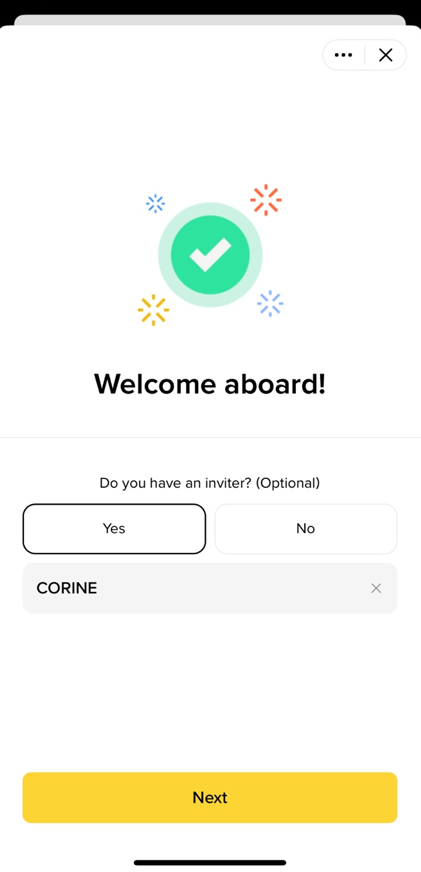
Task: Tap the home indicator bar at bottom
Action: click(x=210, y=863)
